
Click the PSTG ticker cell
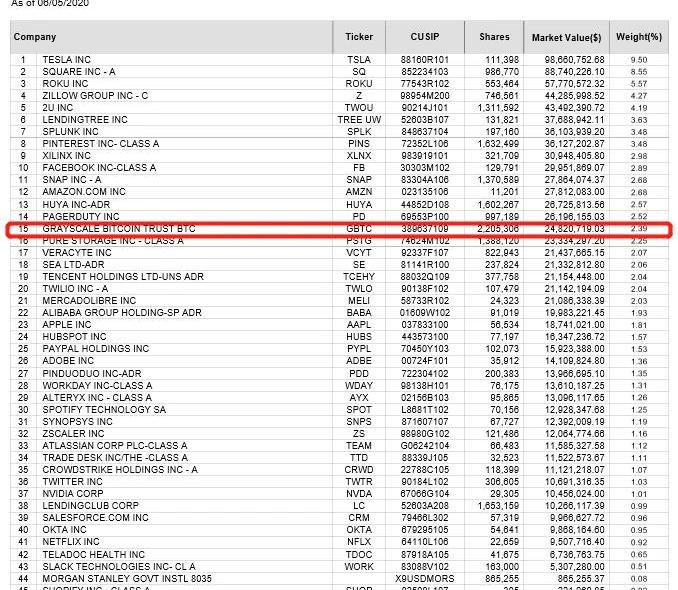[359, 240]
